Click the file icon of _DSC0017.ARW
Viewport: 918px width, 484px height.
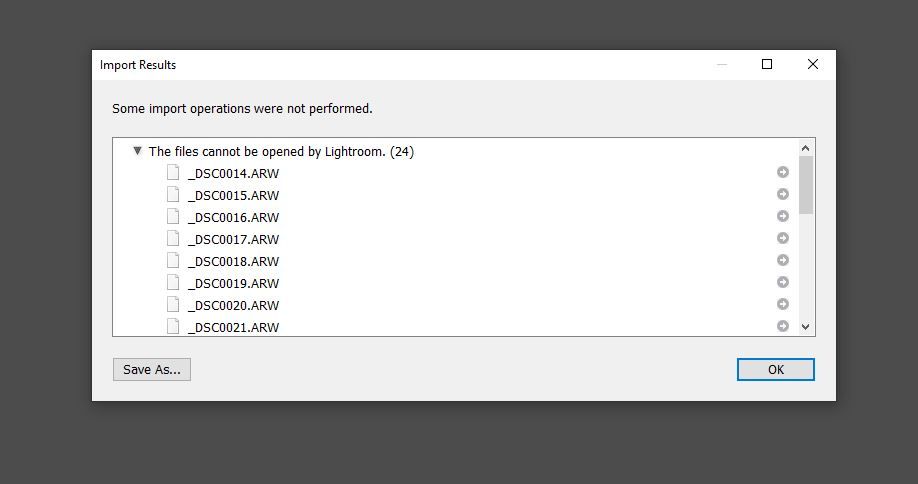click(x=173, y=238)
